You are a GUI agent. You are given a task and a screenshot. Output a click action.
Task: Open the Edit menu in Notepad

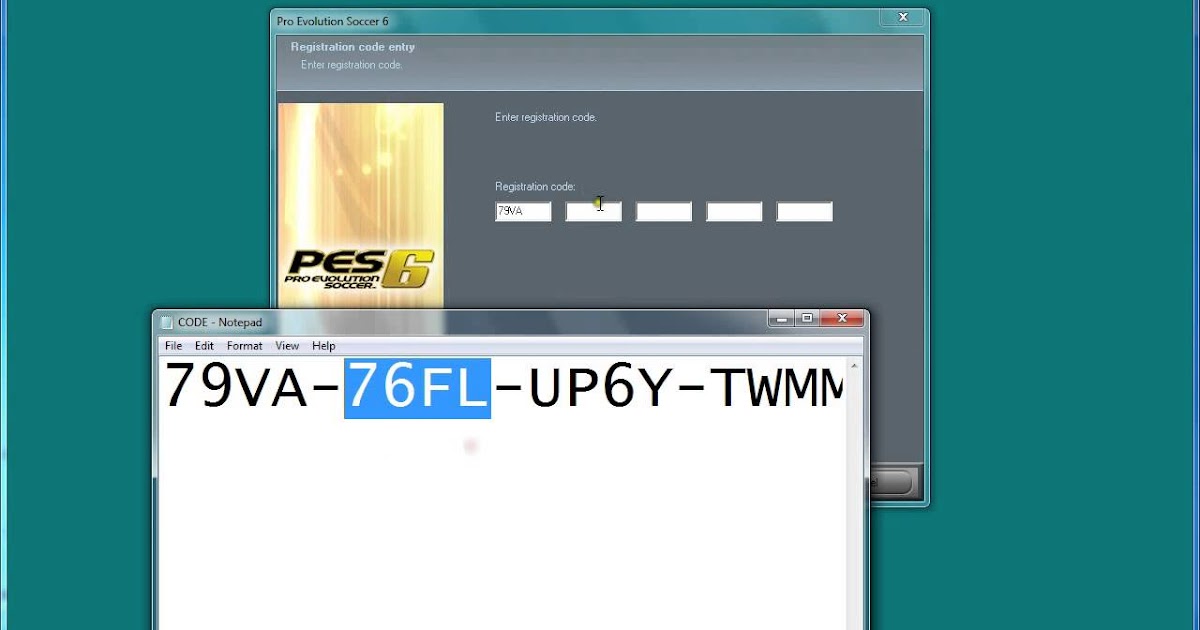[x=204, y=346]
